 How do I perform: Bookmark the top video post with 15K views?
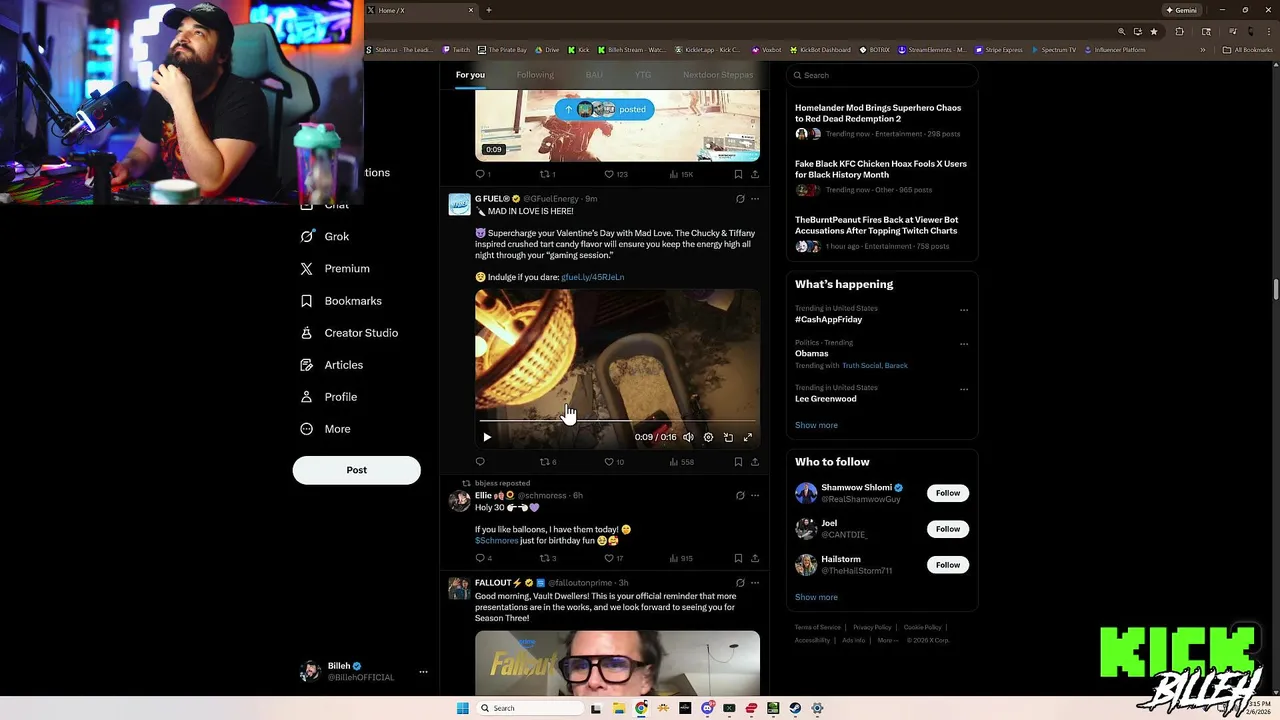738,174
